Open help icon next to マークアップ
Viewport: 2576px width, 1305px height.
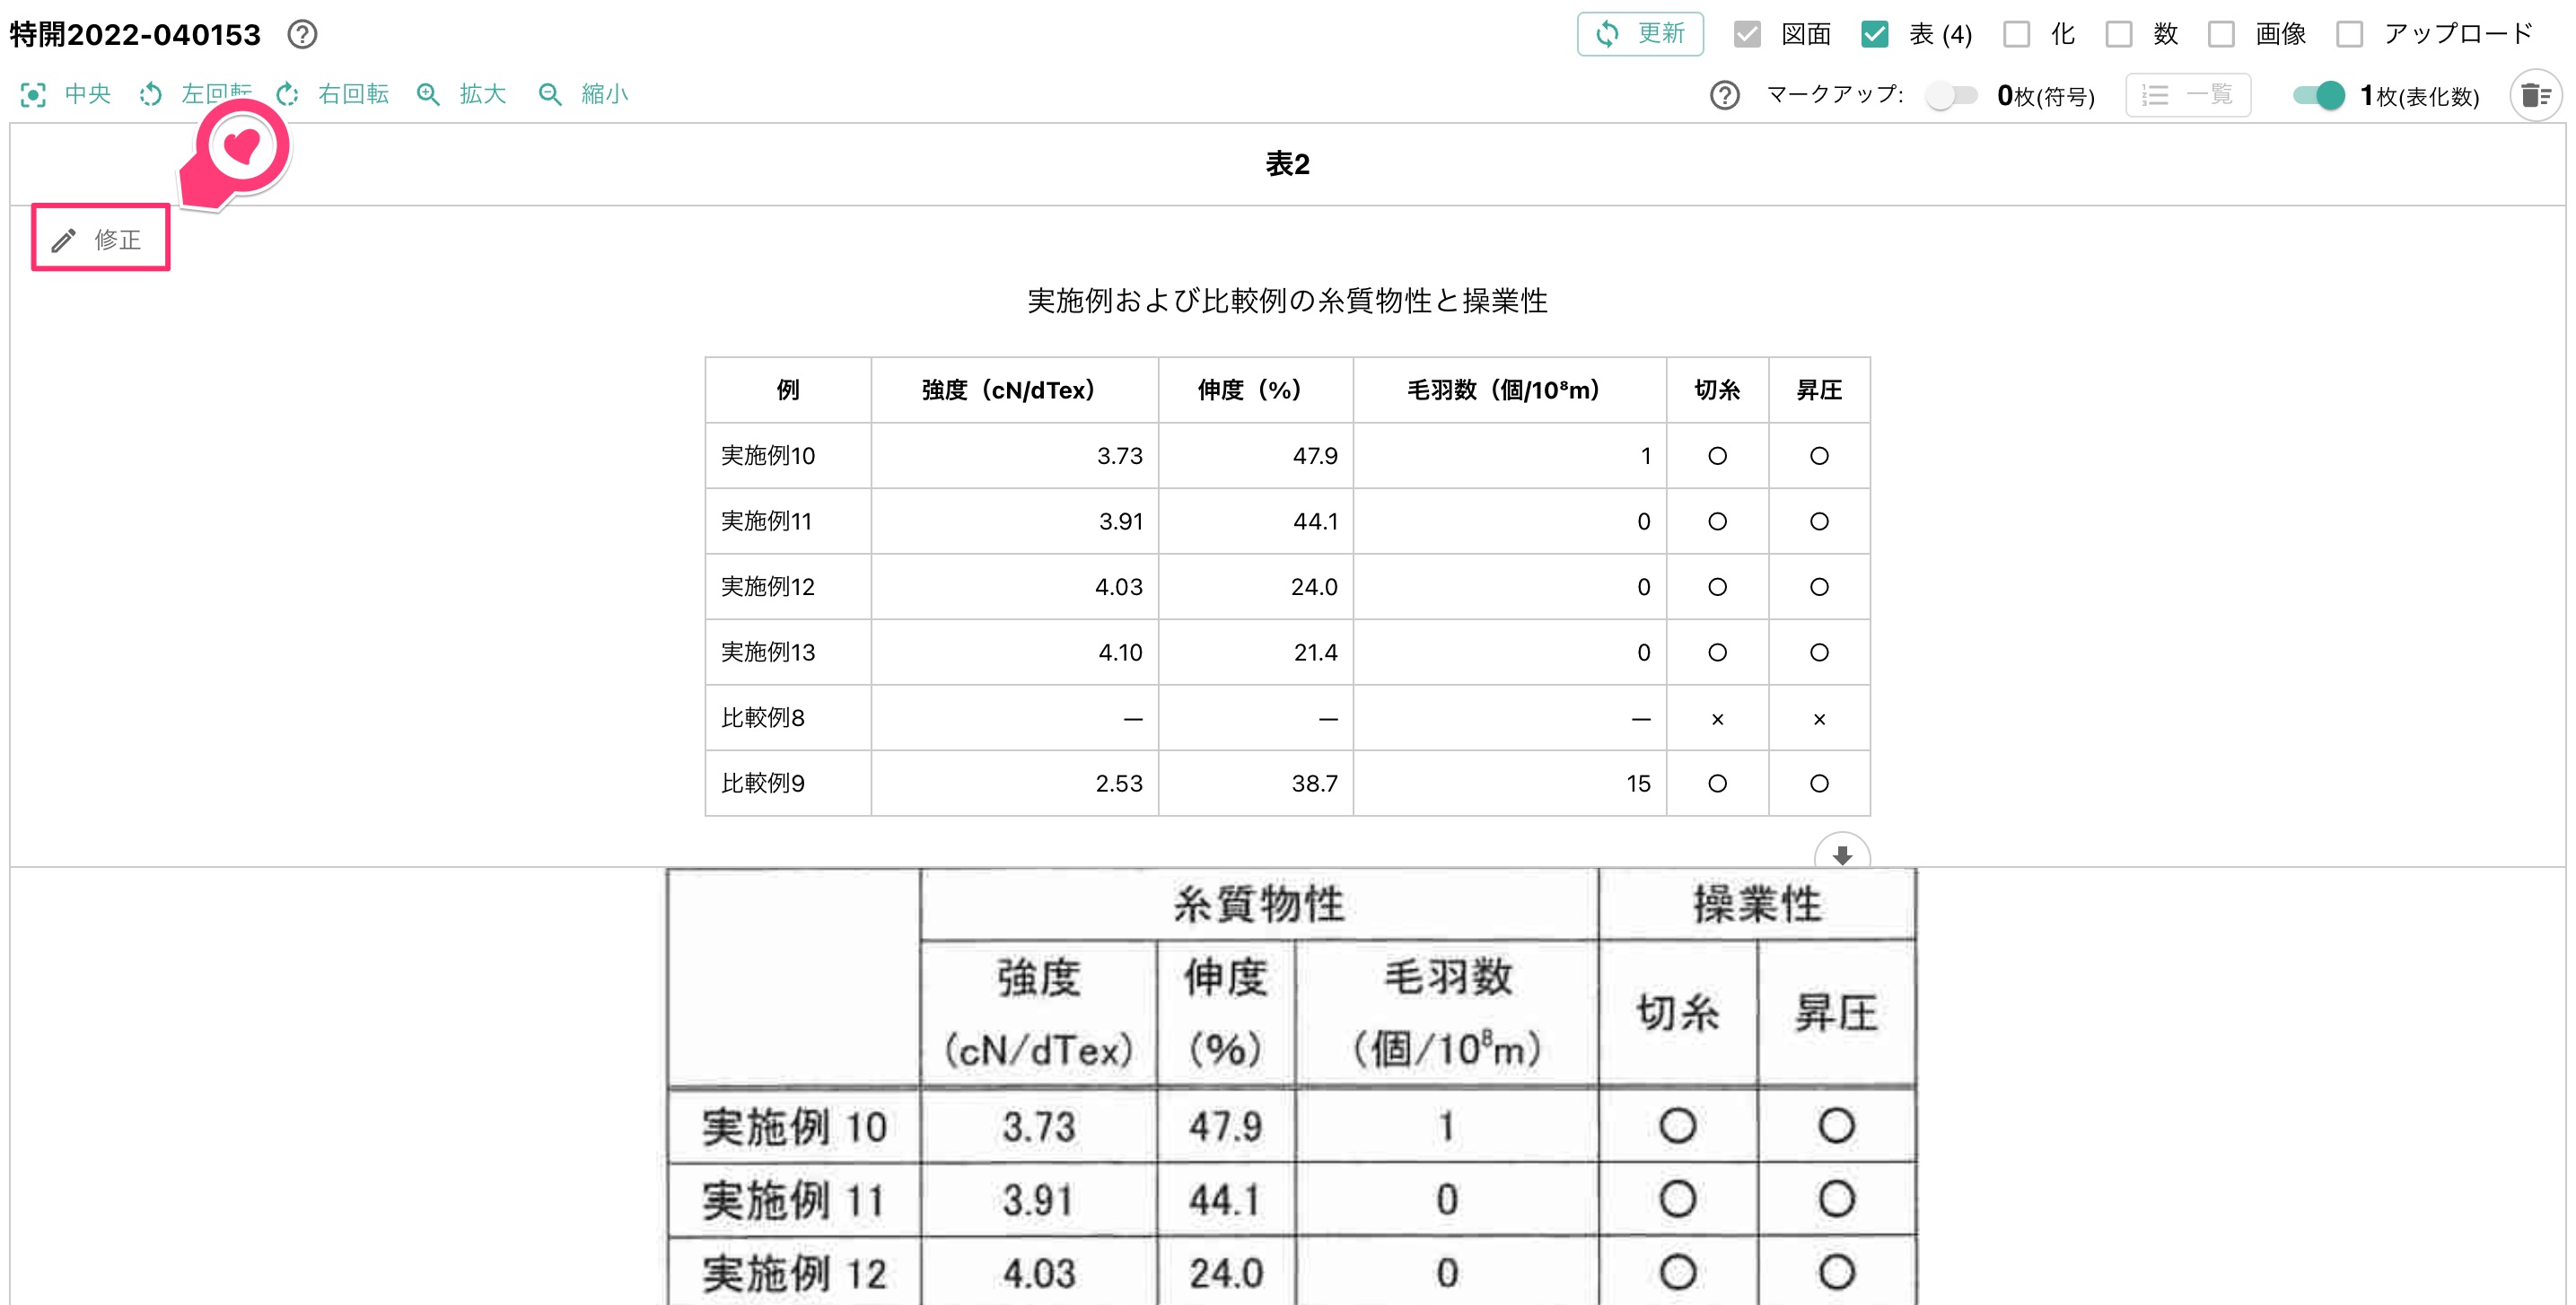coord(1725,96)
